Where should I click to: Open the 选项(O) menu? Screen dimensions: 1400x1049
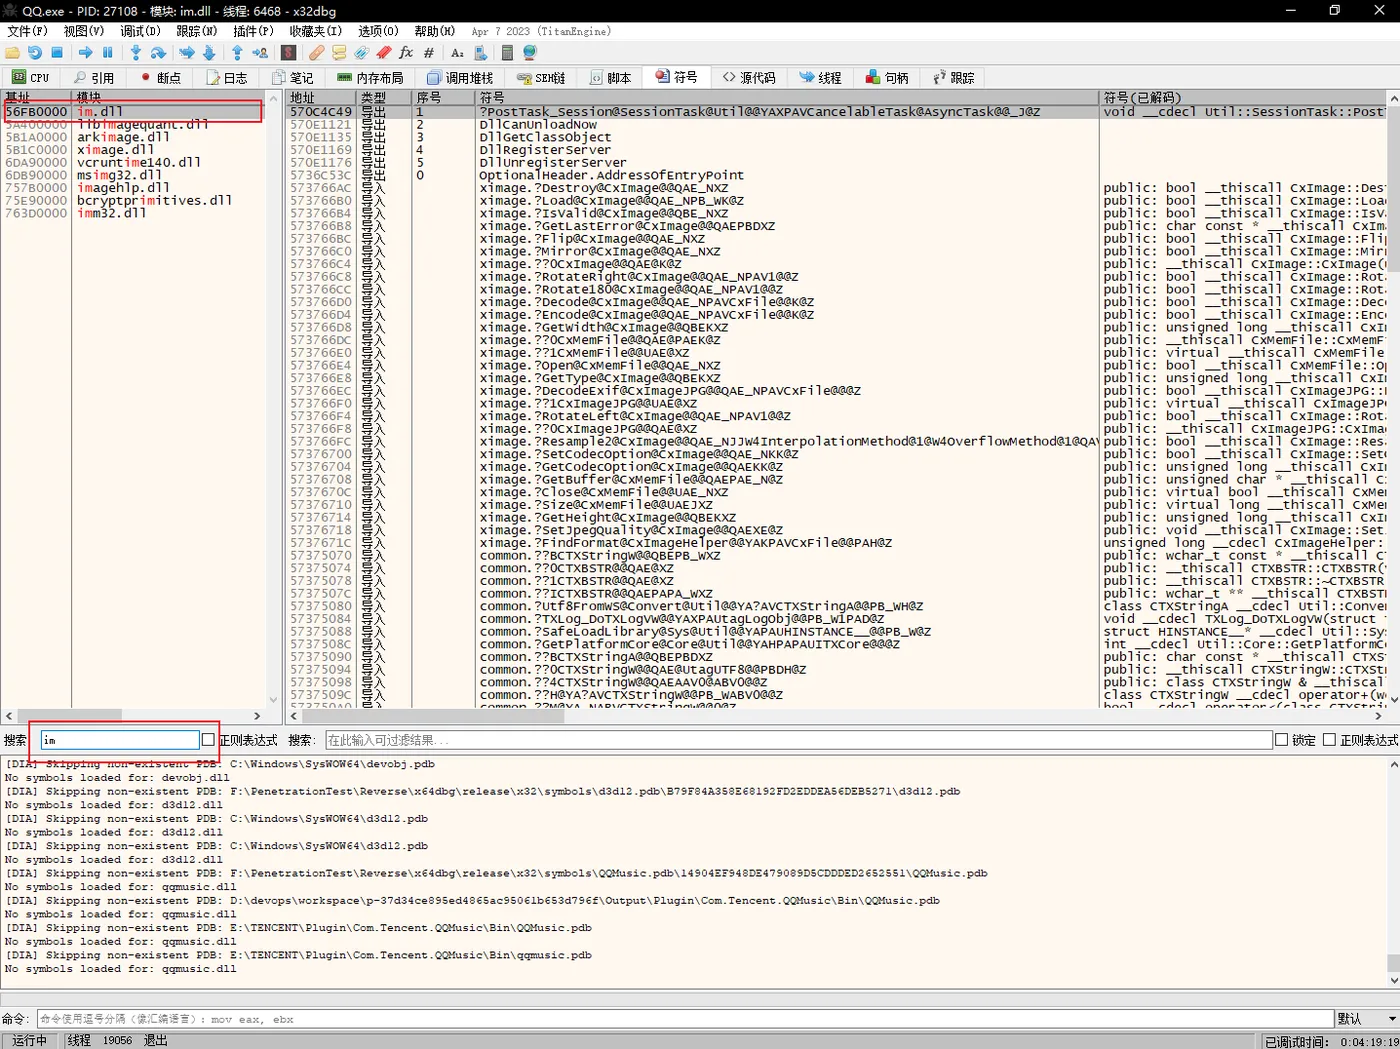378,31
